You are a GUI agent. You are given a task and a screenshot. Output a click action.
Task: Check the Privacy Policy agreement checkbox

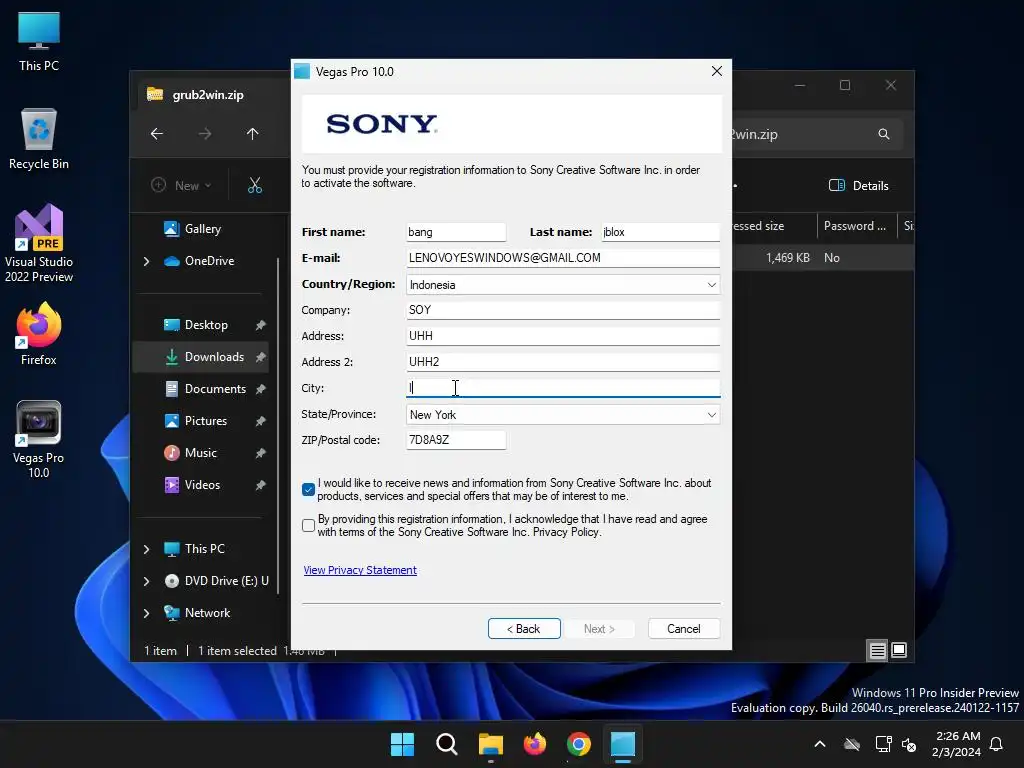[308, 525]
